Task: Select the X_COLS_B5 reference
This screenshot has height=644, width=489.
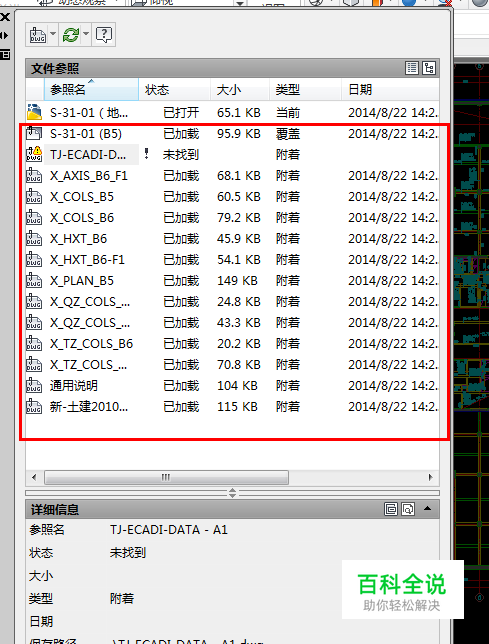Action: click(232, 197)
